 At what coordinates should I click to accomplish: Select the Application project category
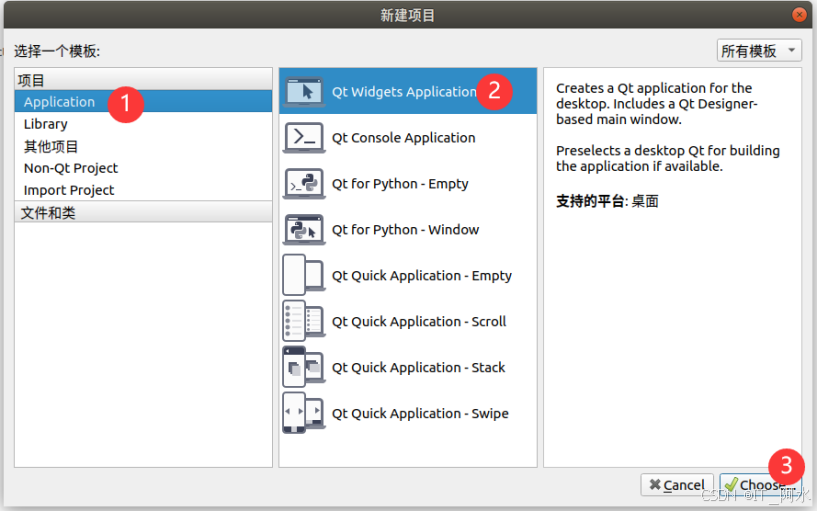coord(143,102)
